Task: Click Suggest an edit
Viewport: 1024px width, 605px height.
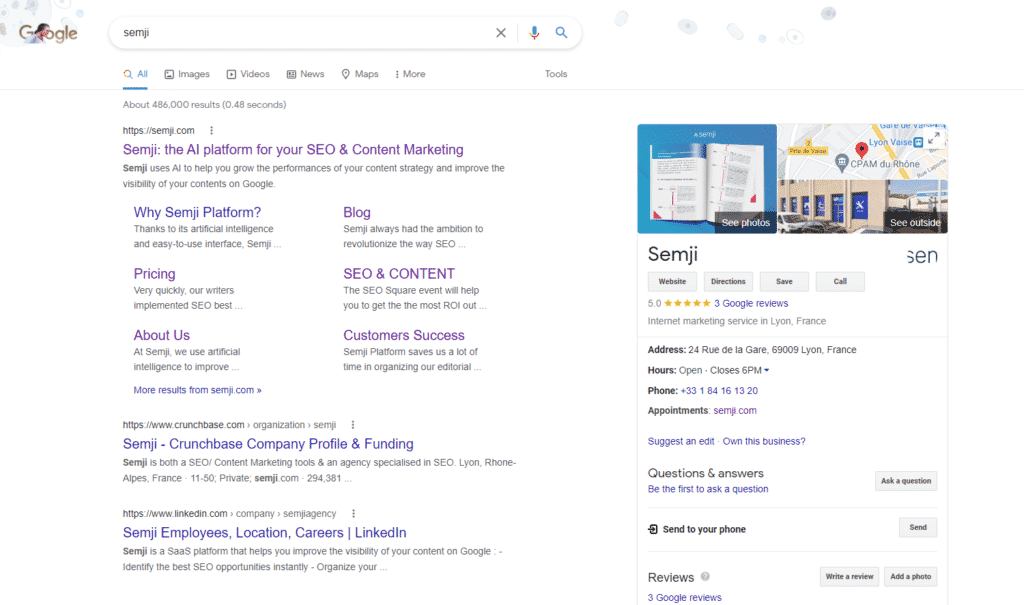Action: pyautogui.click(x=680, y=441)
